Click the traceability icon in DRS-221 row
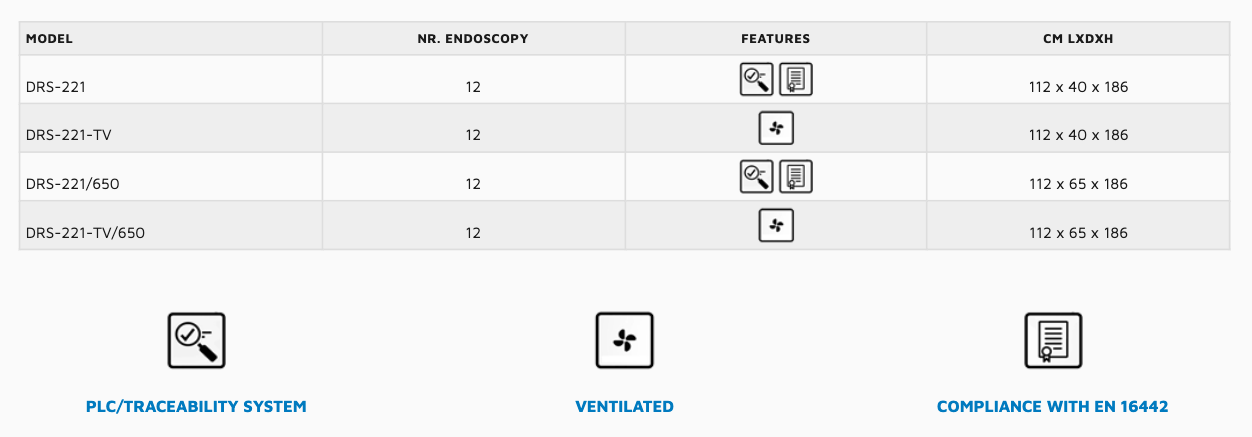 click(756, 79)
